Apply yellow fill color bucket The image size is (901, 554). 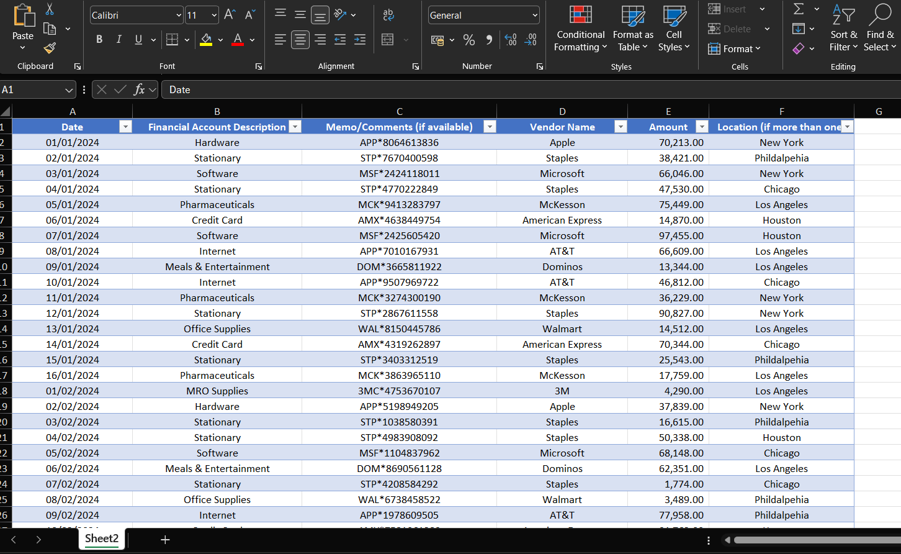click(x=206, y=40)
